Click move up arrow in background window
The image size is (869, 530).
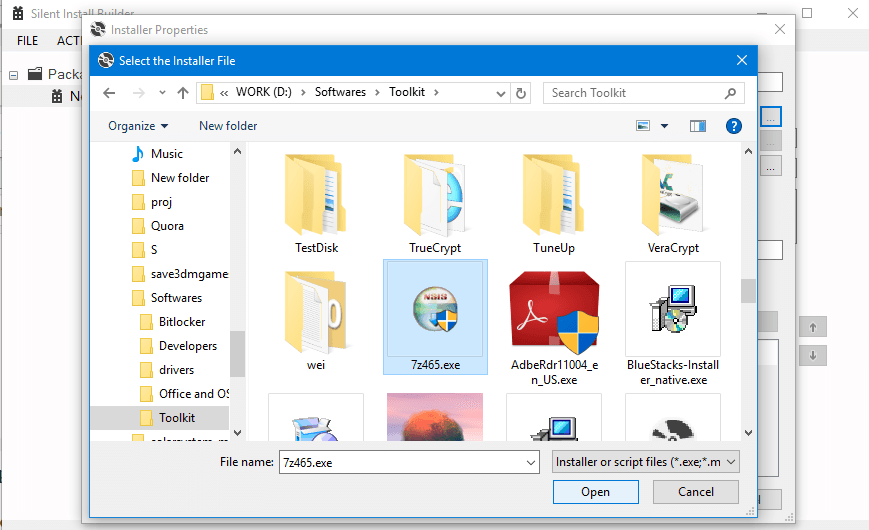click(813, 327)
